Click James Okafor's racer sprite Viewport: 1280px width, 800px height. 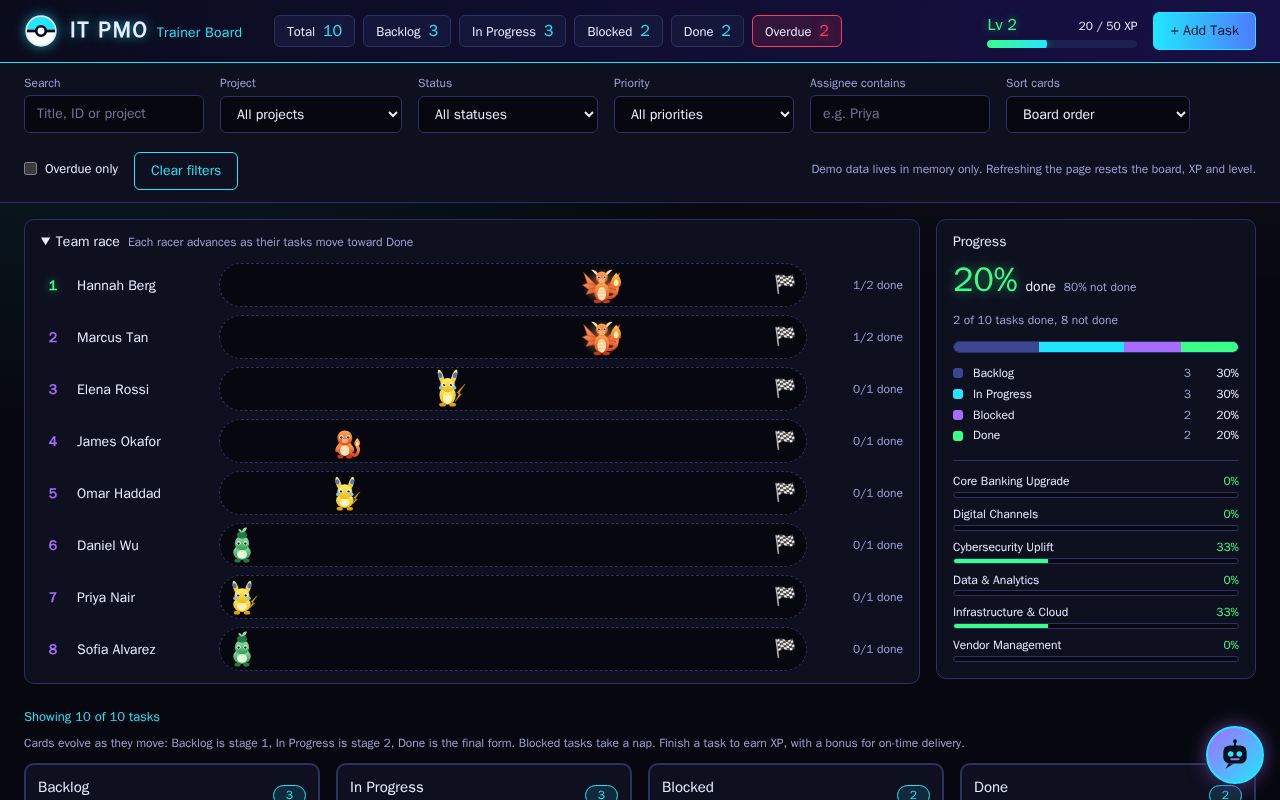(x=347, y=443)
